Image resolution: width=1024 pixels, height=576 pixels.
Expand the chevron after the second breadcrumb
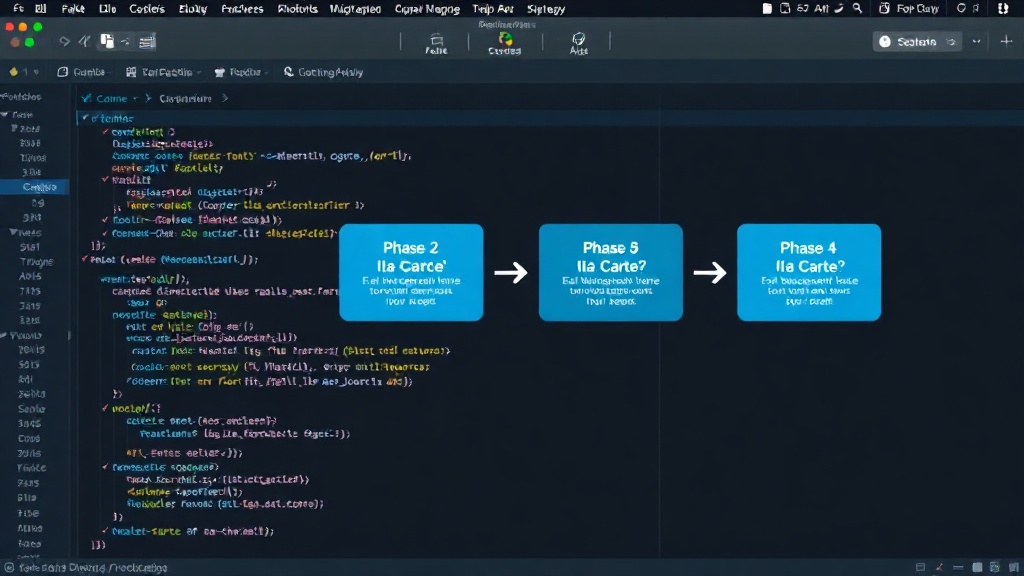[225, 99]
